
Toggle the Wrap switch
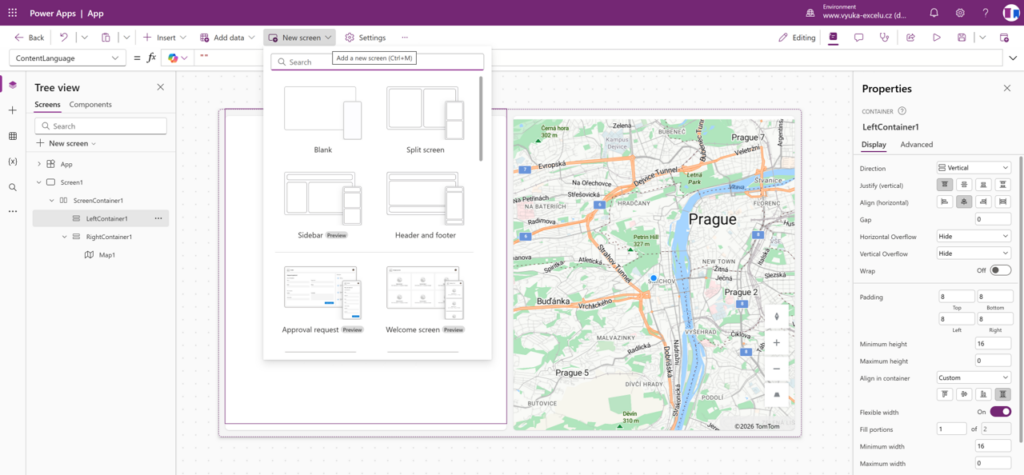(1000, 271)
